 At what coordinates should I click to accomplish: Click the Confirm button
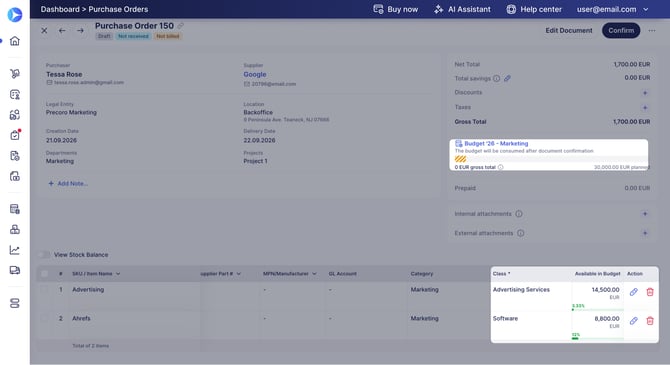tap(621, 30)
